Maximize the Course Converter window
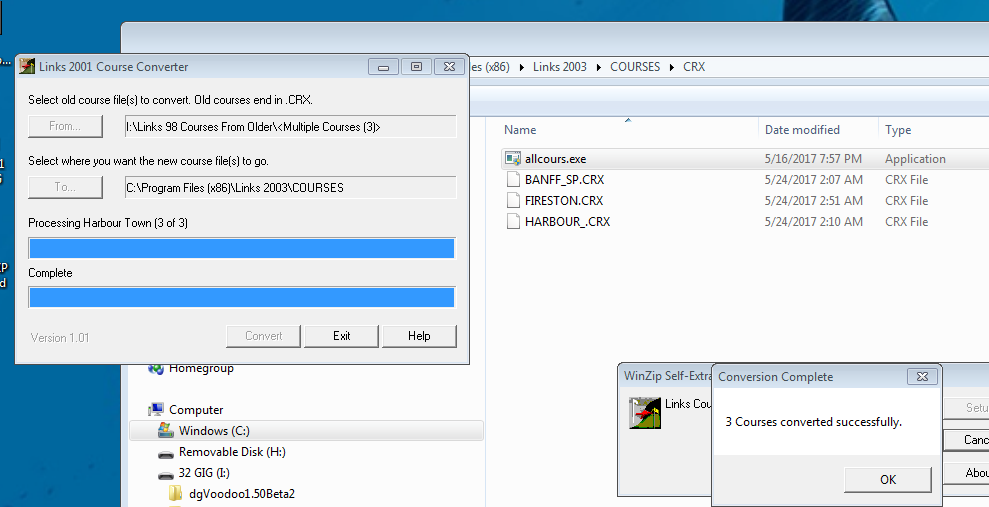Screen dimensions: 989x507 point(416,66)
